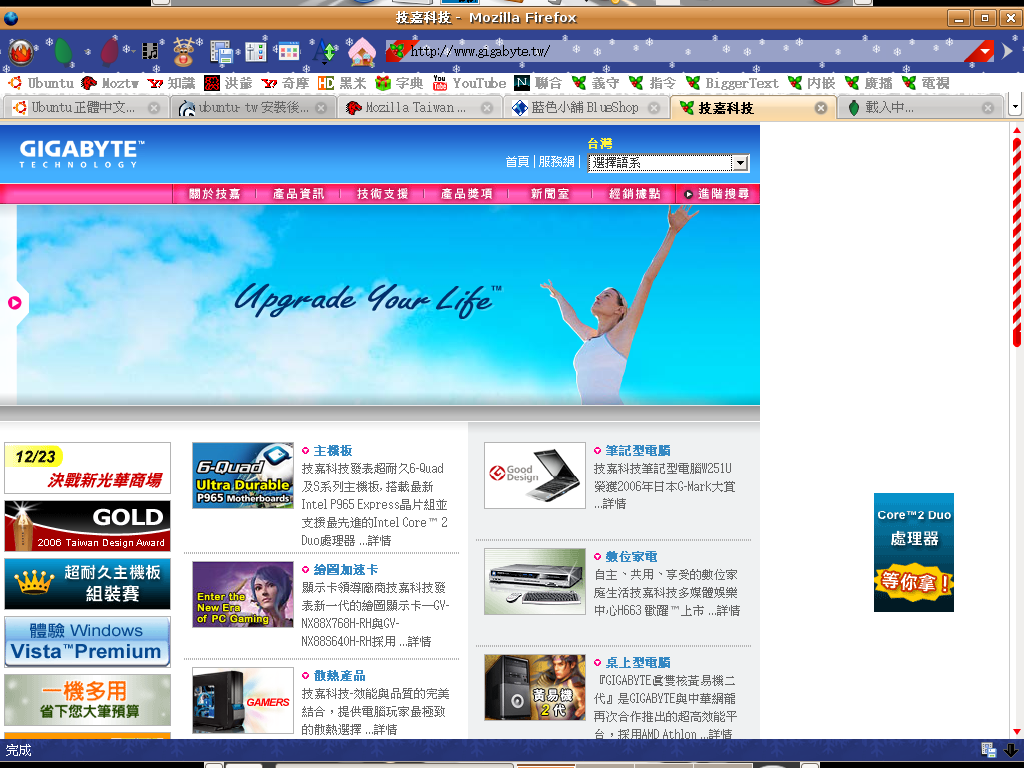Close the 技嘉科技 tab
Image resolution: width=1024 pixels, height=768 pixels.
tap(820, 108)
